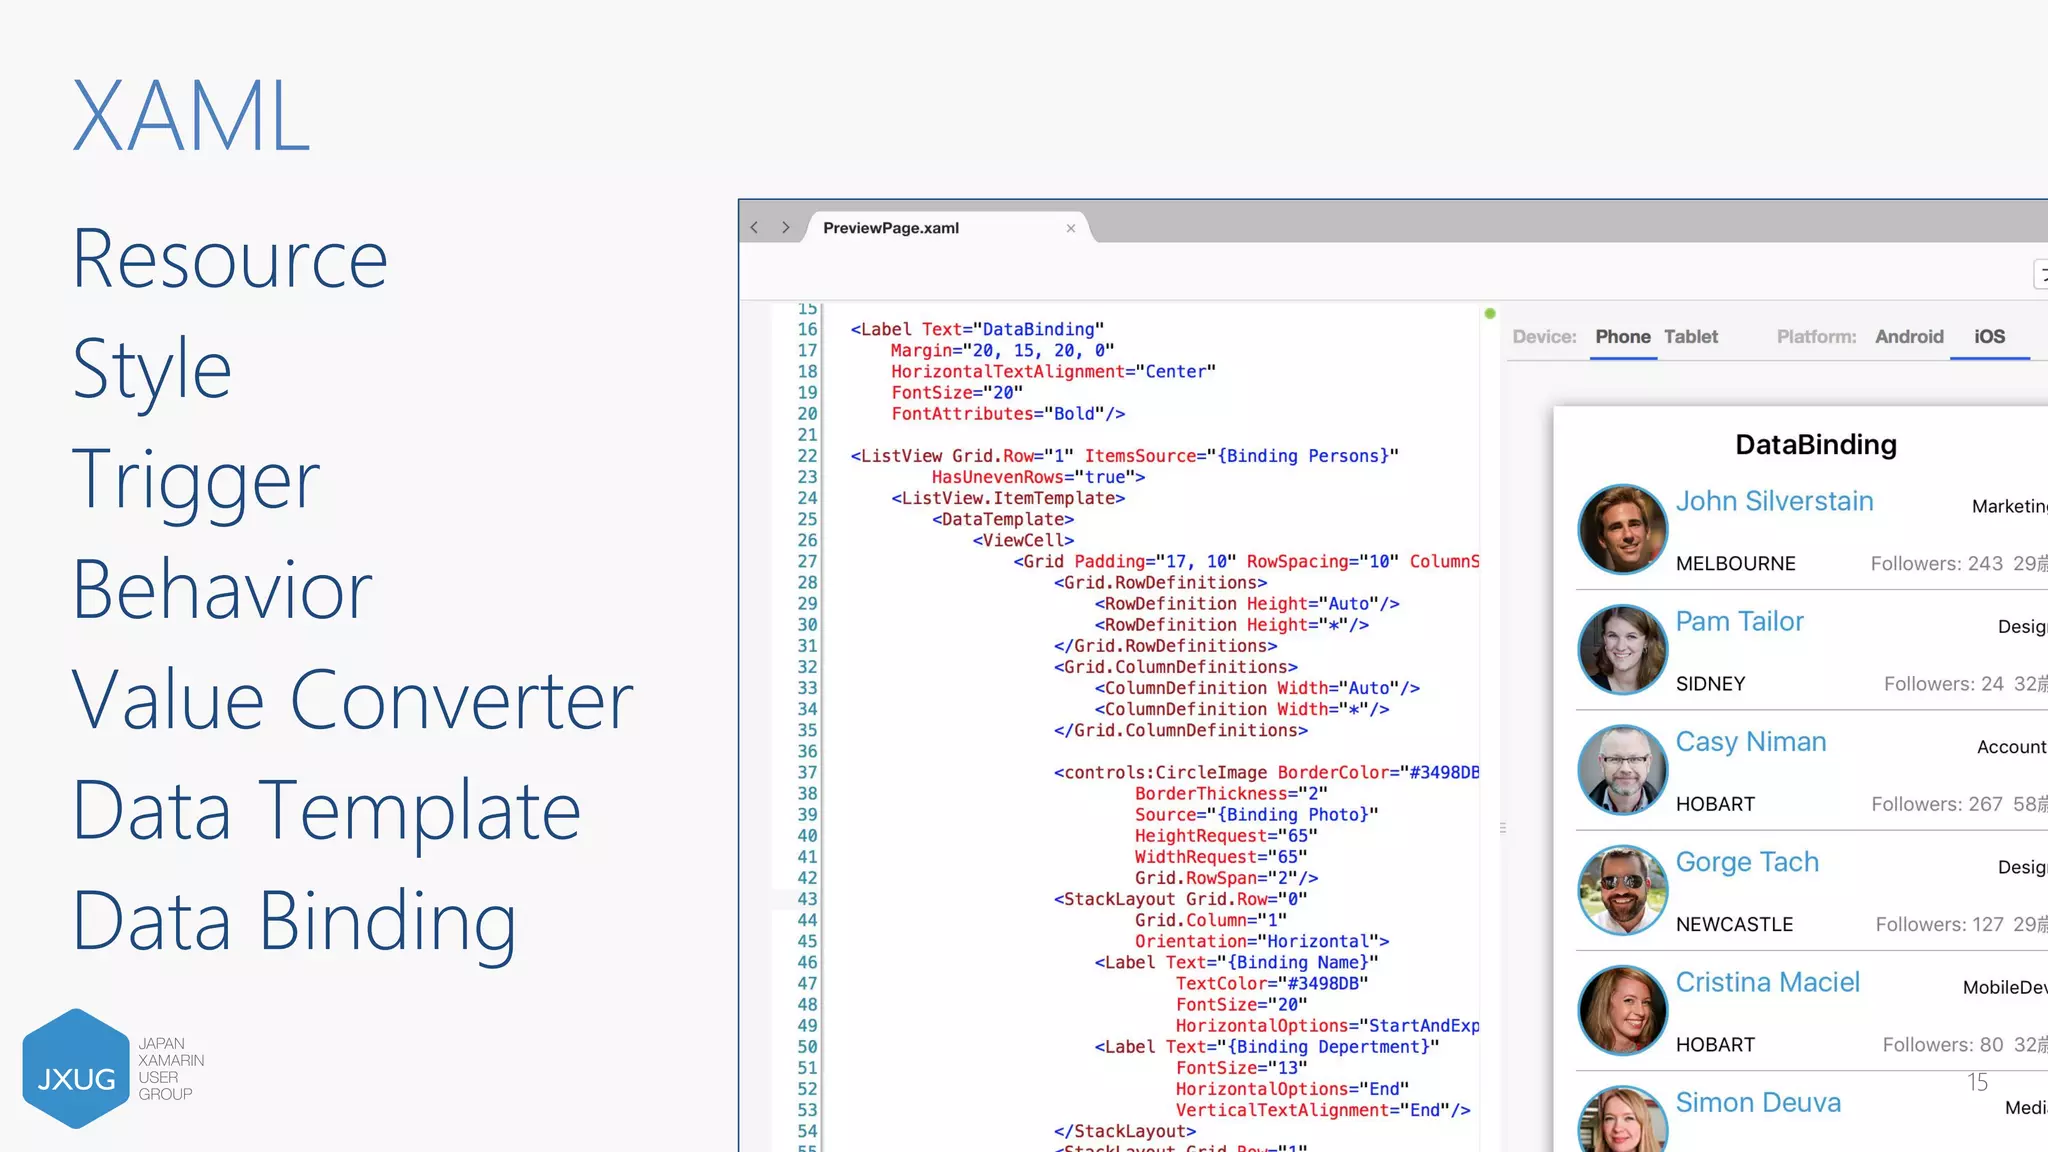The image size is (2048, 1152).
Task: Click the NEWCASTLE city label
Action: click(1734, 925)
